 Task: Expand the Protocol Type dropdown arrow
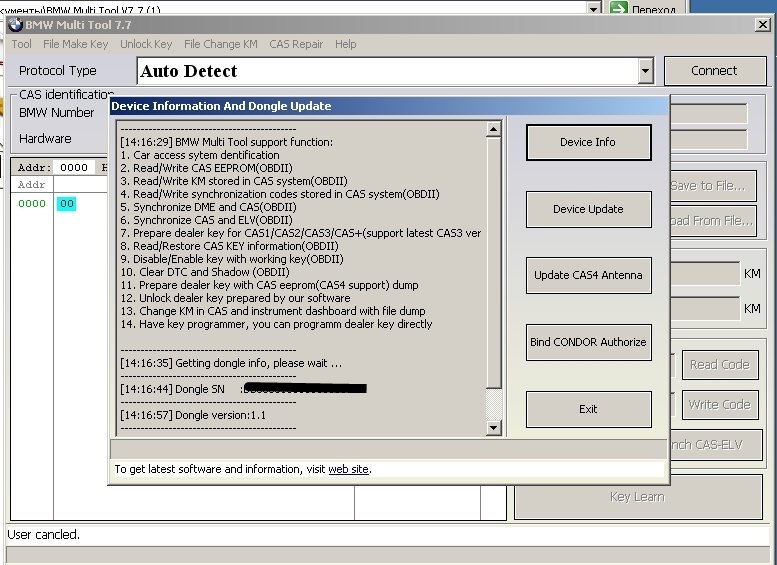(645, 71)
